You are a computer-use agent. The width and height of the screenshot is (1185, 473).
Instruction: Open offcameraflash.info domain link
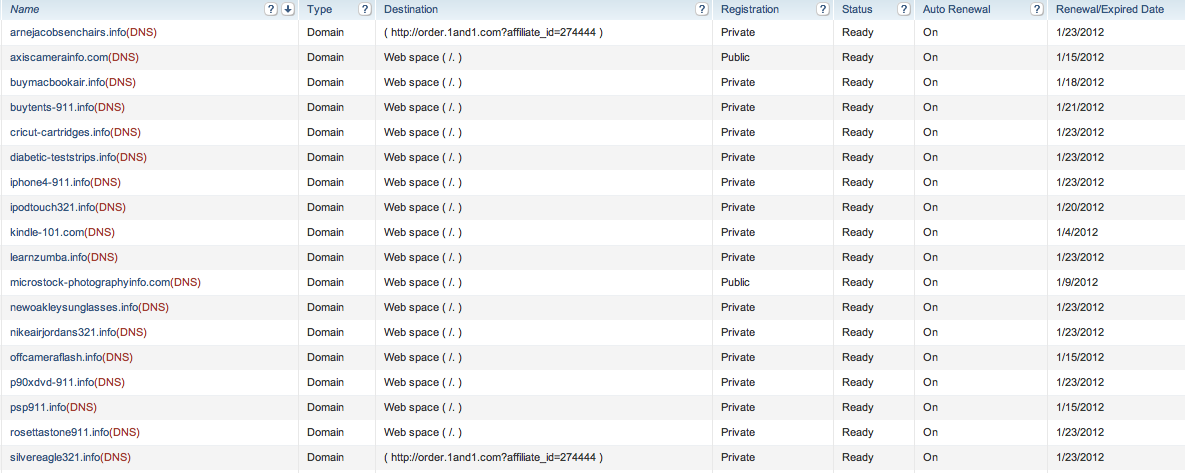point(56,357)
